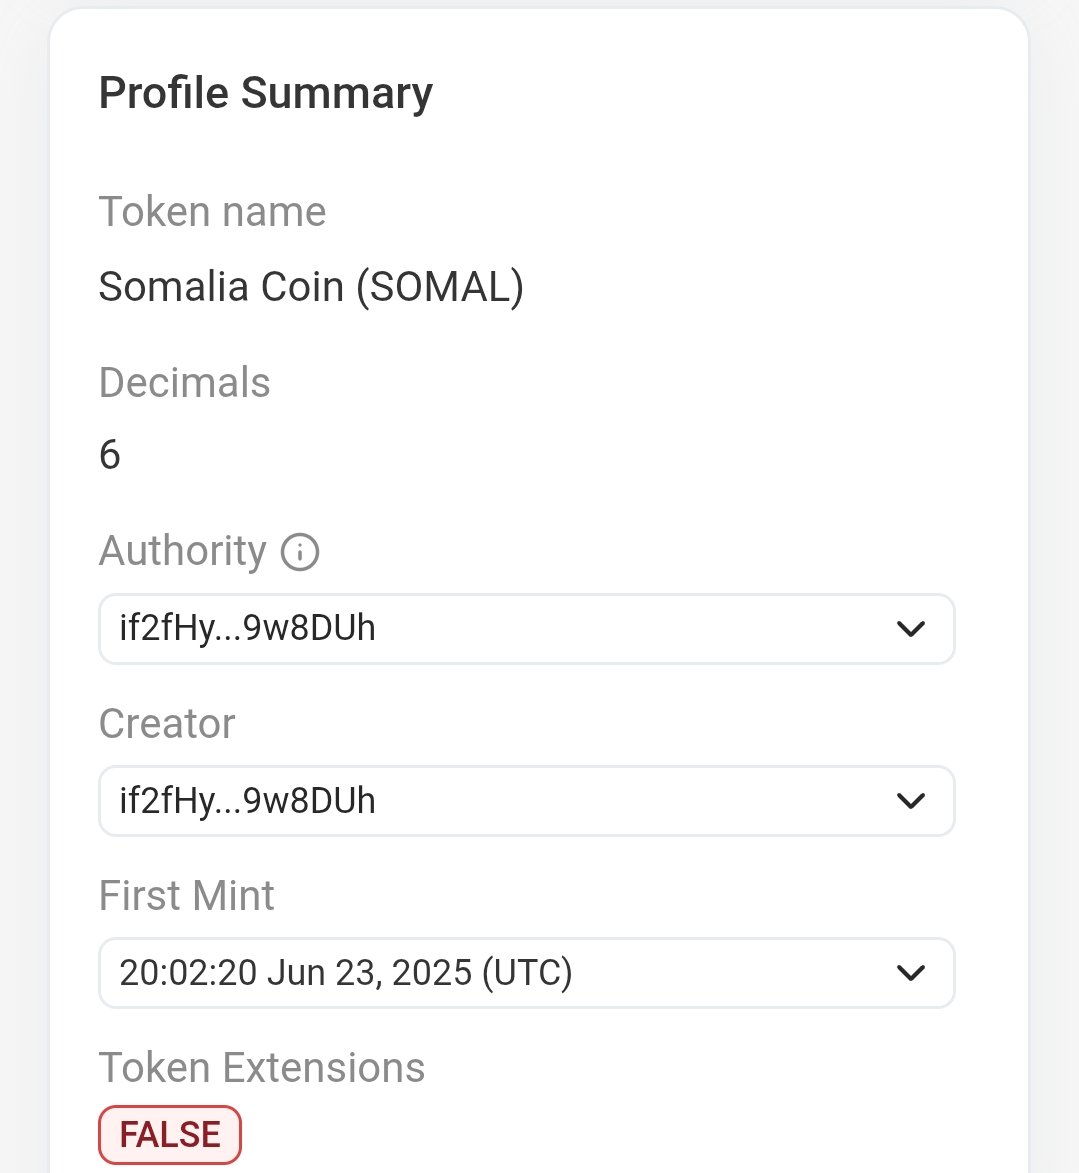Image resolution: width=1079 pixels, height=1173 pixels.
Task: Click the Authority label text
Action: pyautogui.click(x=183, y=551)
